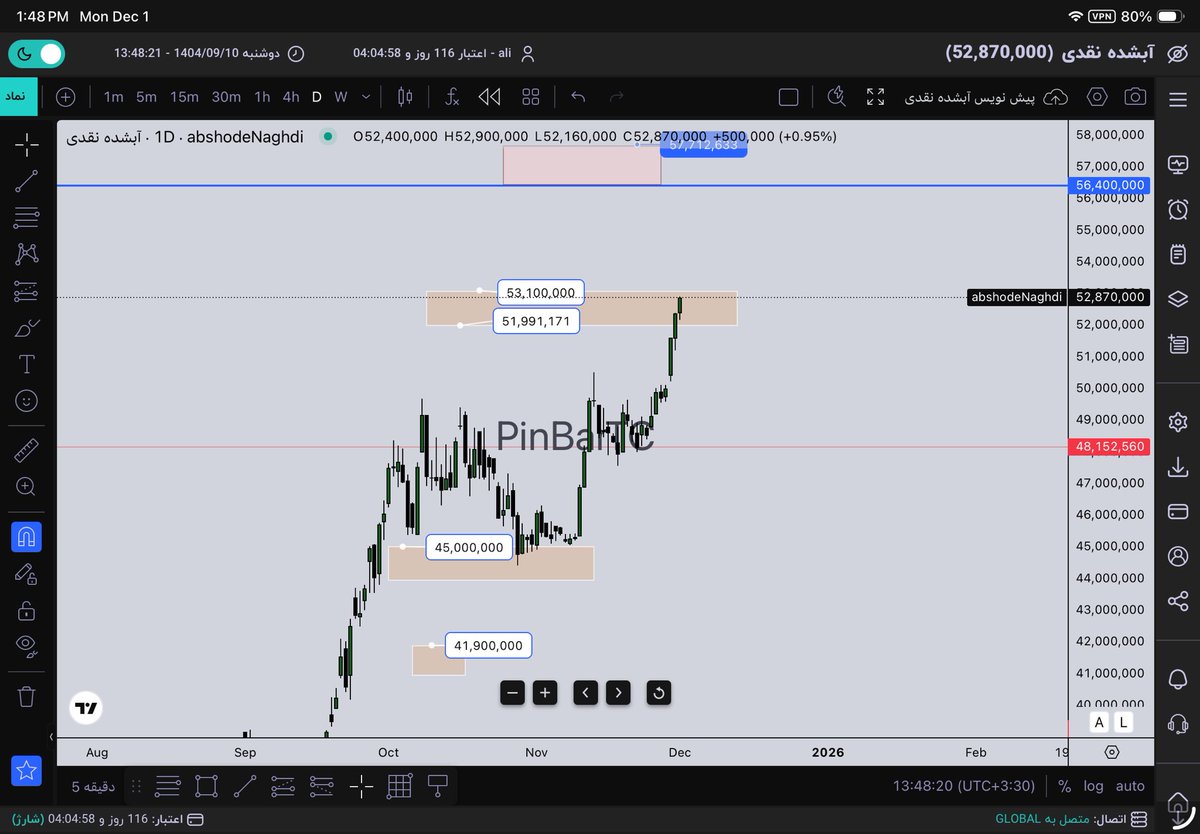Open the headset support icon
Screen dimensions: 1200x834
[x=1177, y=724]
